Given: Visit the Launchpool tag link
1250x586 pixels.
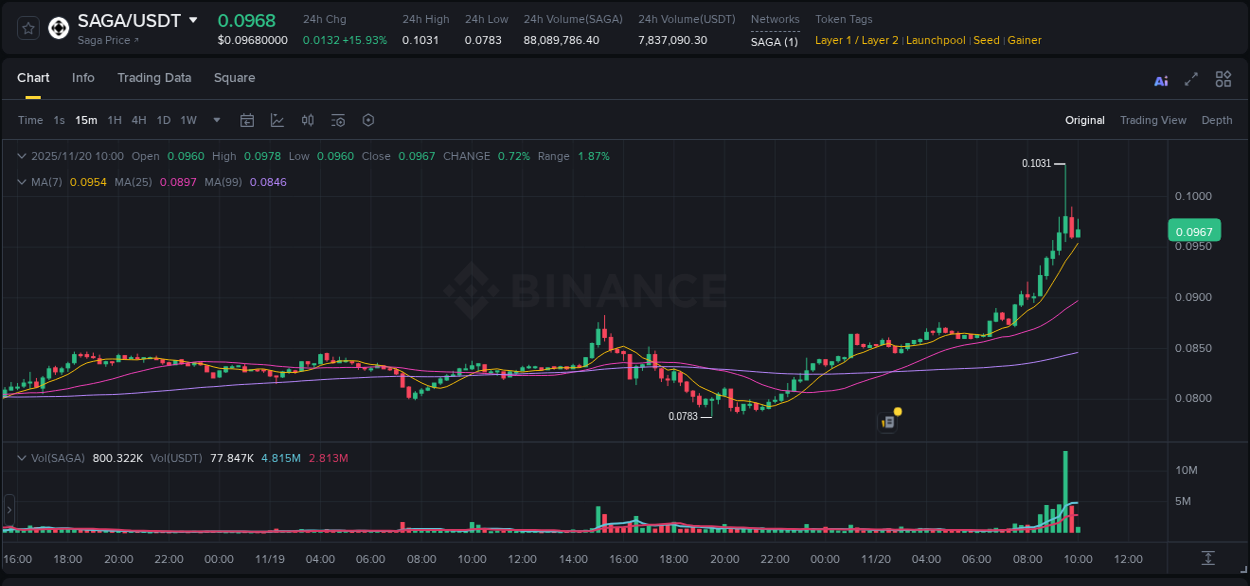Looking at the screenshot, I should coord(935,40).
